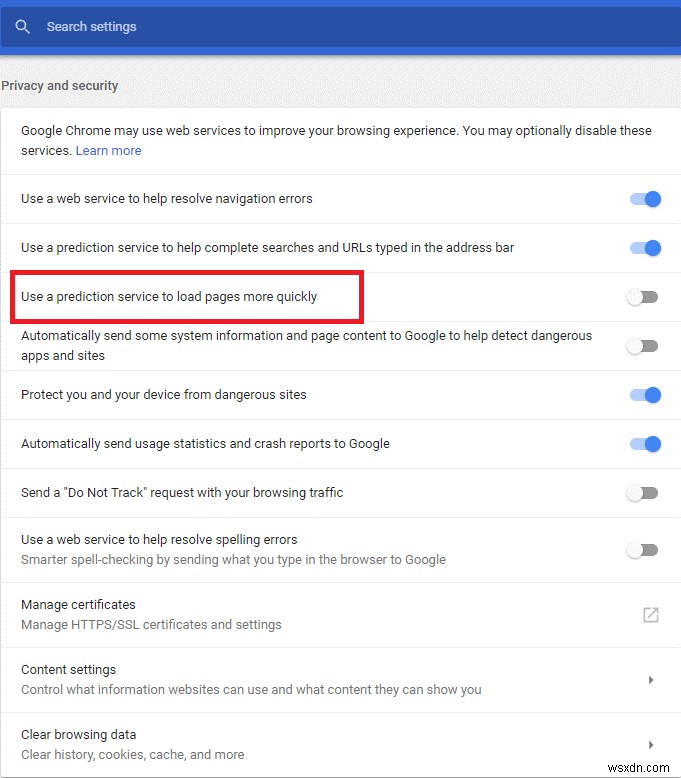Click 'Use a web service to help resolve navigation errors' text
Screen dimensions: 681x778
167,198
